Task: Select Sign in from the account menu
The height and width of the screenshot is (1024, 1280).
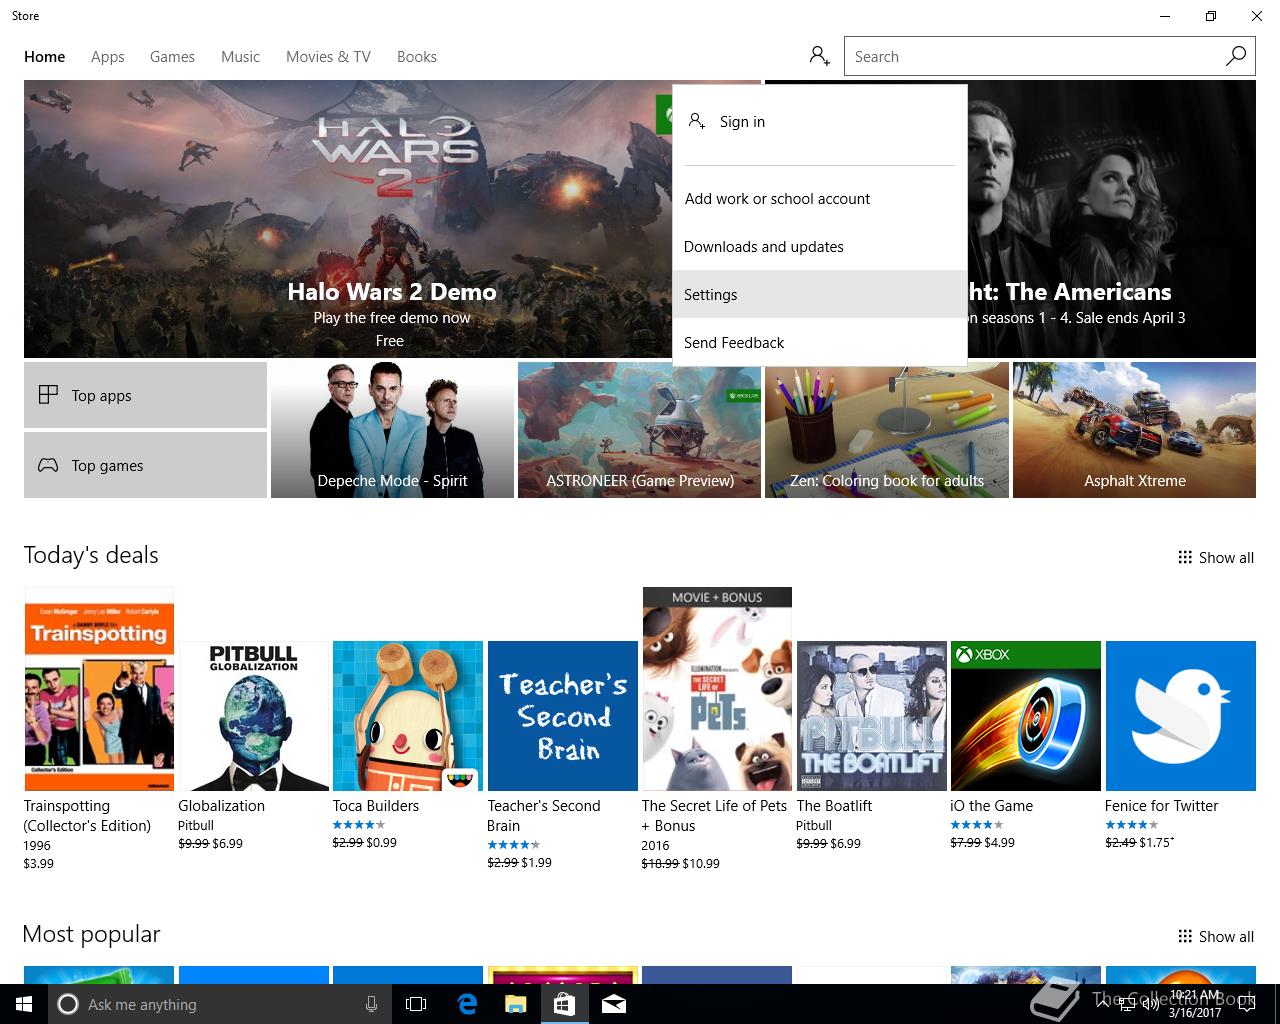Action: (x=820, y=122)
